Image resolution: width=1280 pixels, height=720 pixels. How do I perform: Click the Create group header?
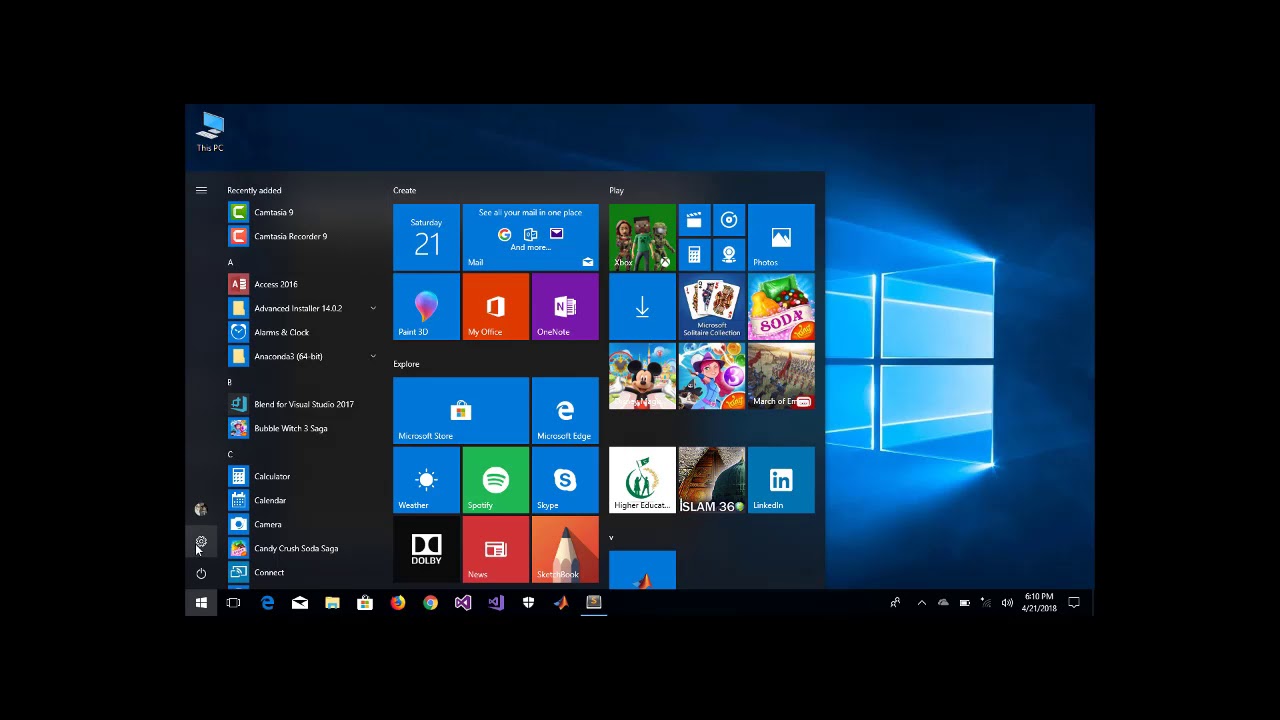coord(405,190)
